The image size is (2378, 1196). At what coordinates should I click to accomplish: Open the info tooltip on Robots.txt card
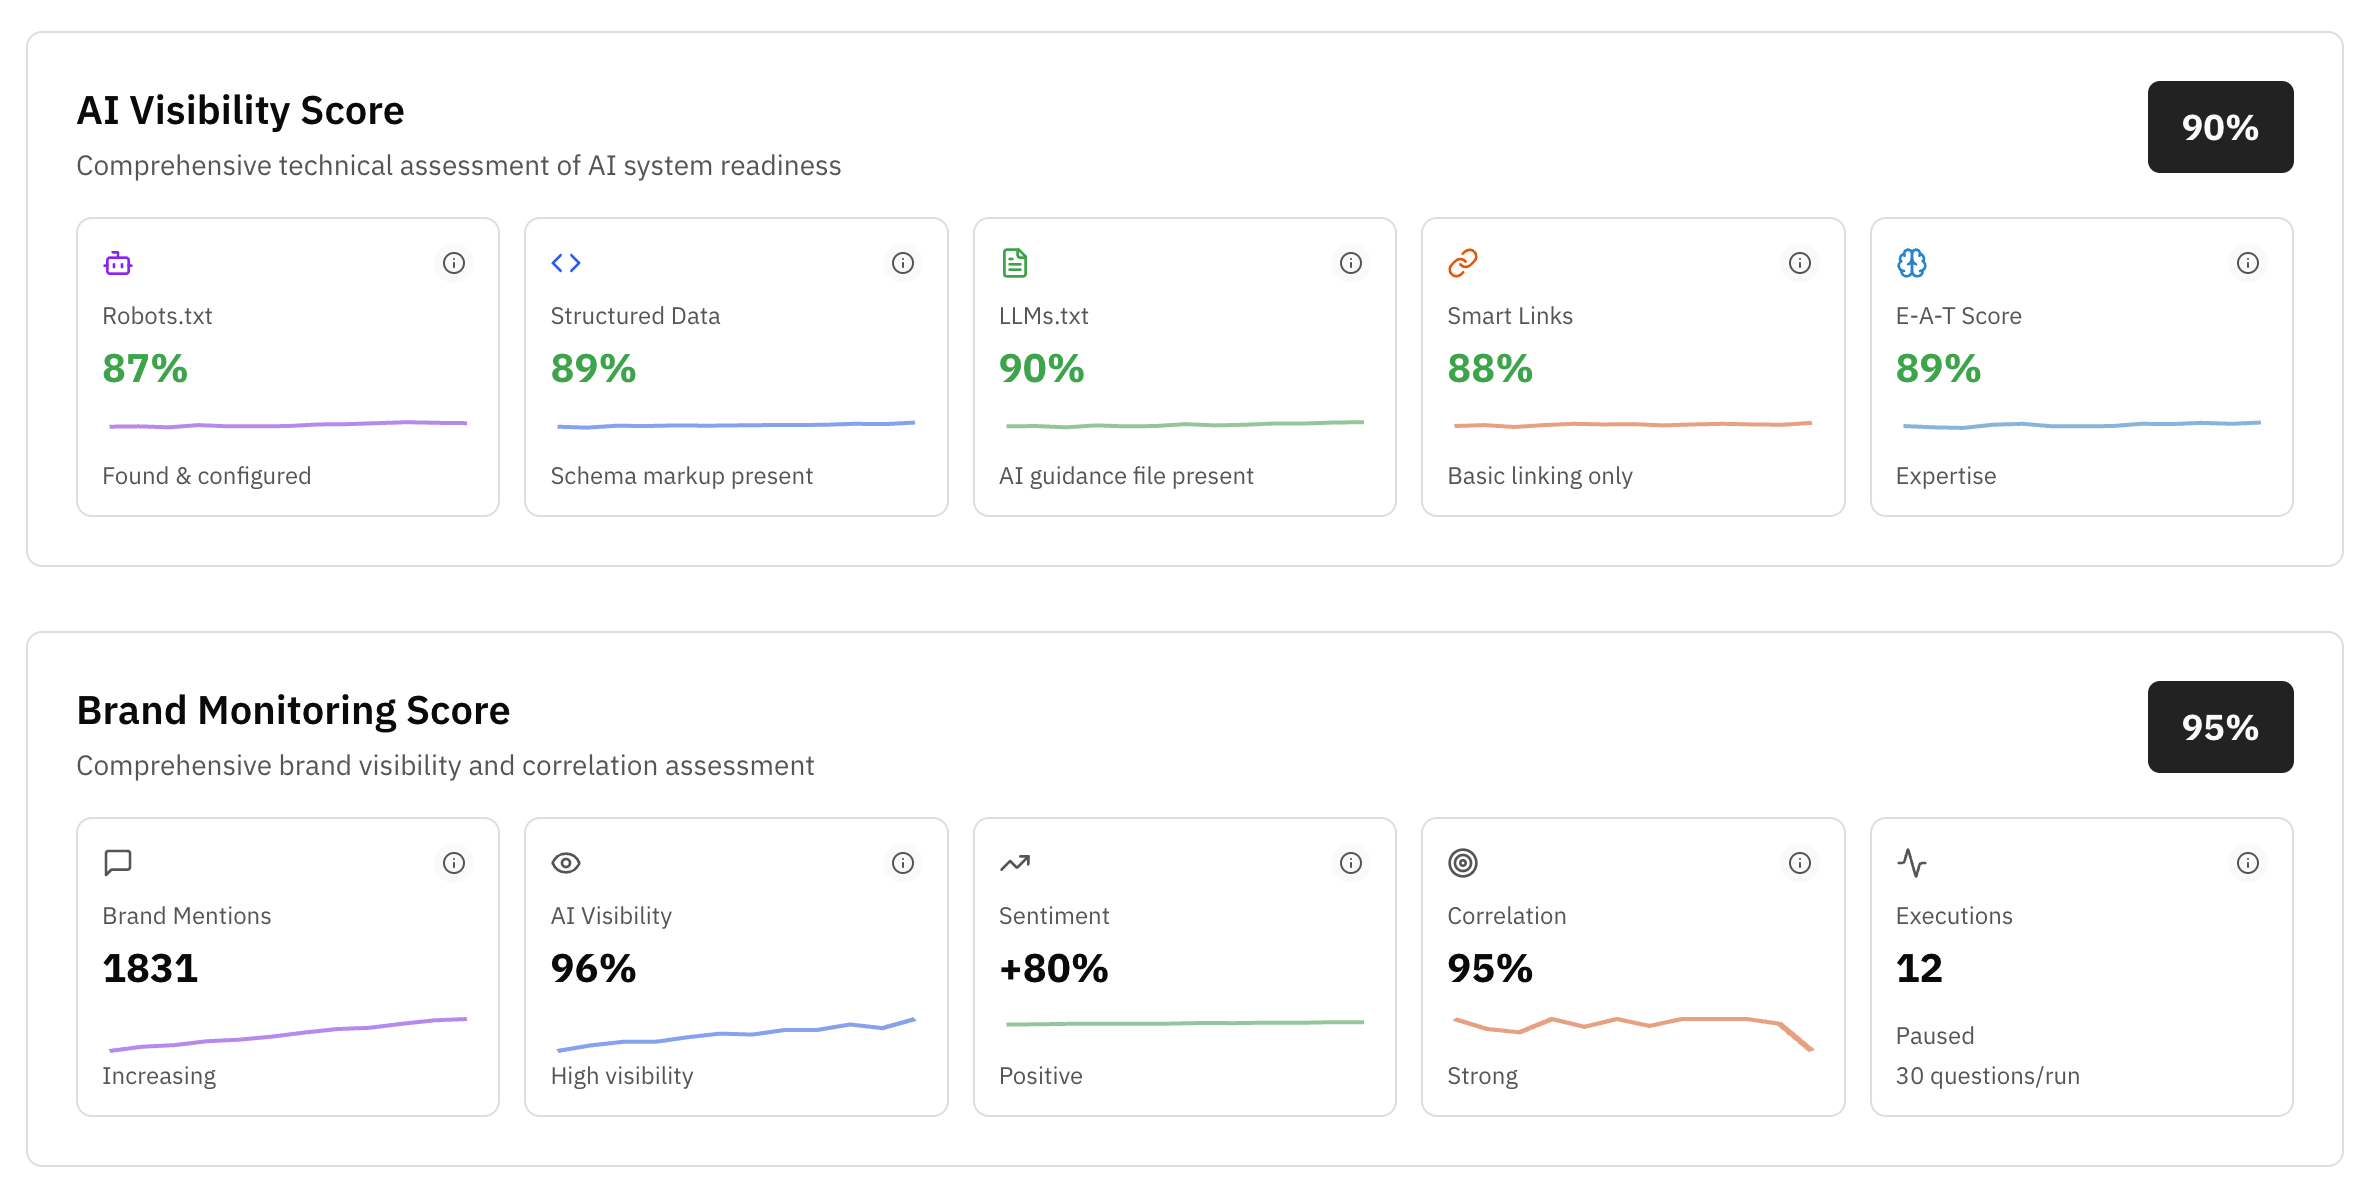[455, 263]
